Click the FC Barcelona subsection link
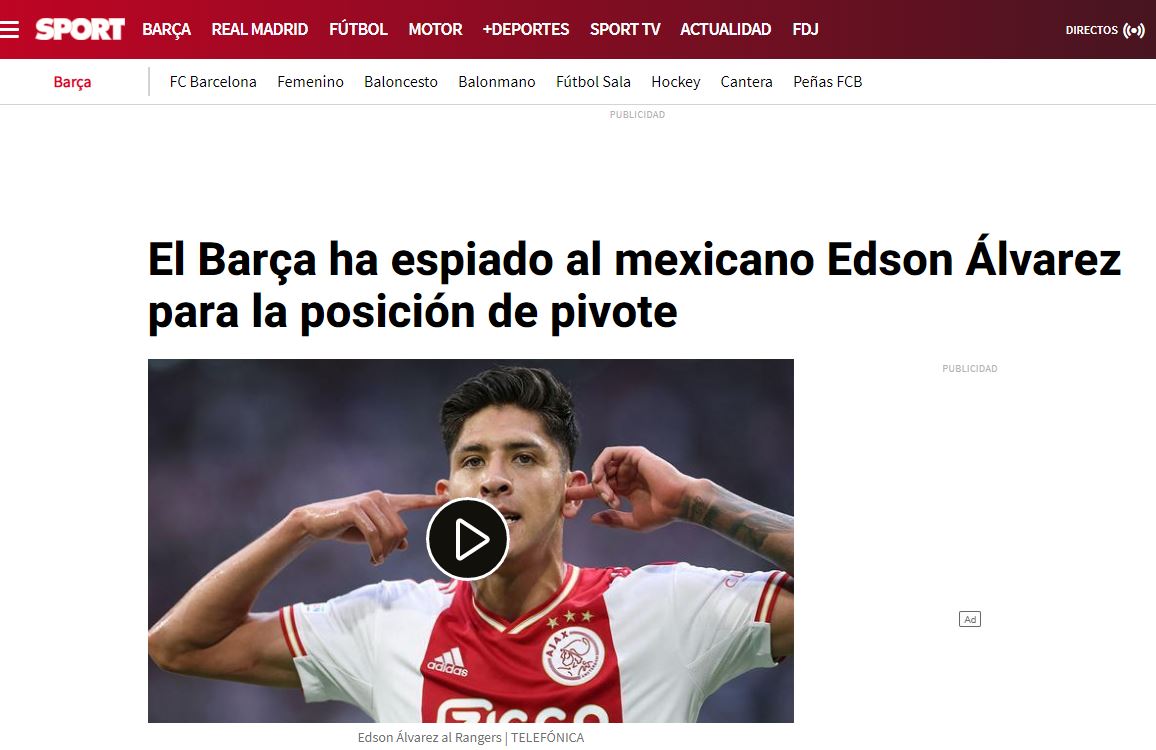The image size is (1156, 750). click(x=213, y=82)
